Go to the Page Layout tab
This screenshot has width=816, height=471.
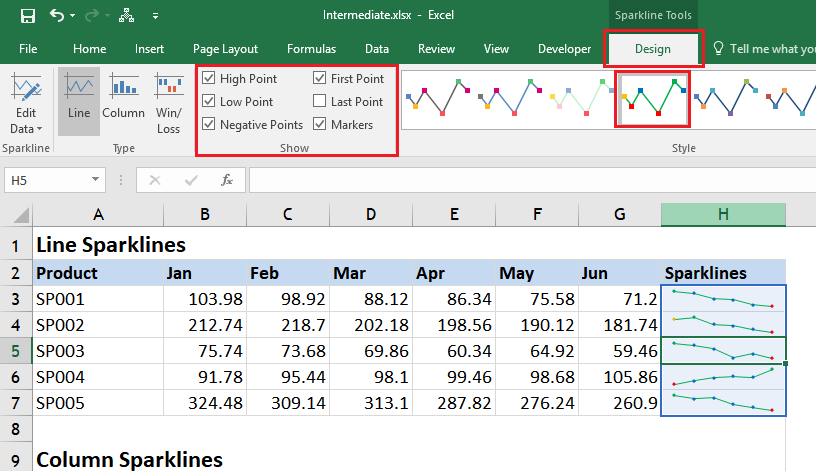[225, 49]
